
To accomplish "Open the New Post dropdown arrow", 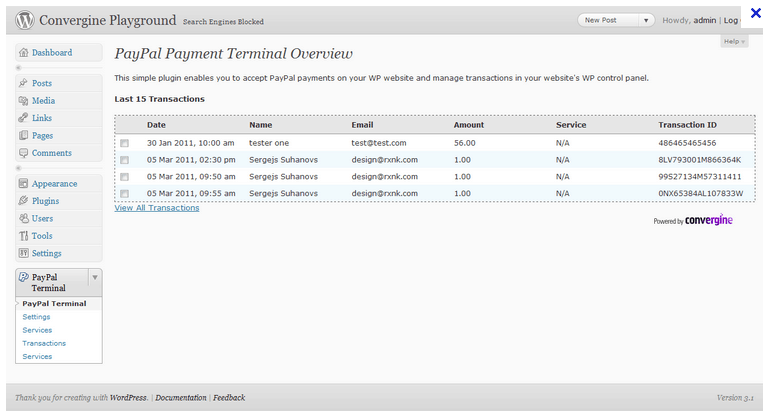I will point(646,20).
